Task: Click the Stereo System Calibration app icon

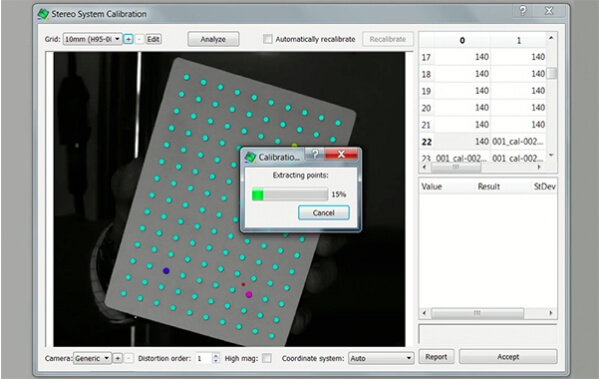Action: click(x=43, y=14)
